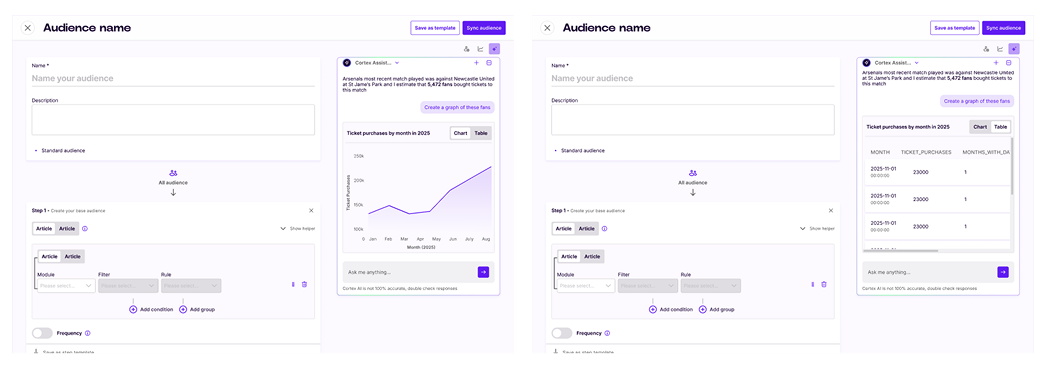Send message with arrow button in table-view assistant

pos(1003,272)
